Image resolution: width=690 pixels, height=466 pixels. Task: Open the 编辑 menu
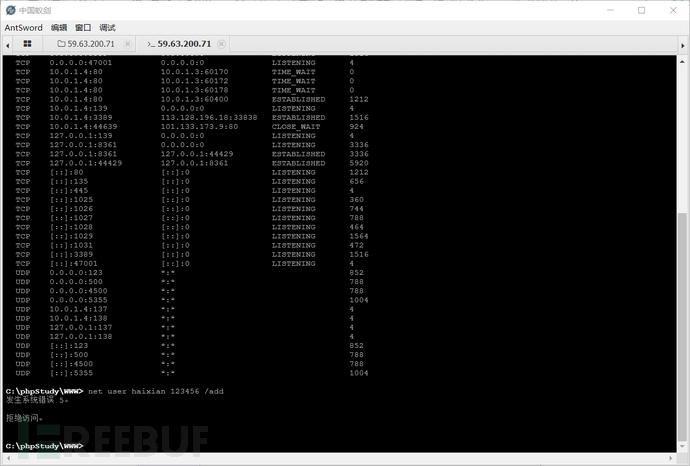[x=59, y=28]
